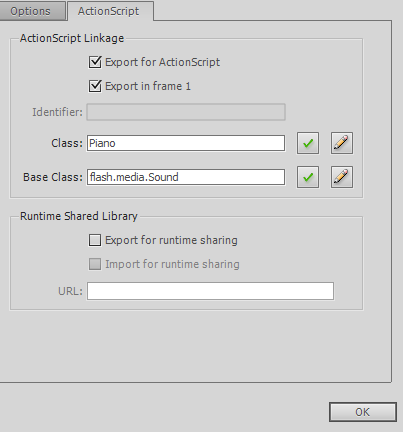Click the Base Class: label

click(53, 177)
